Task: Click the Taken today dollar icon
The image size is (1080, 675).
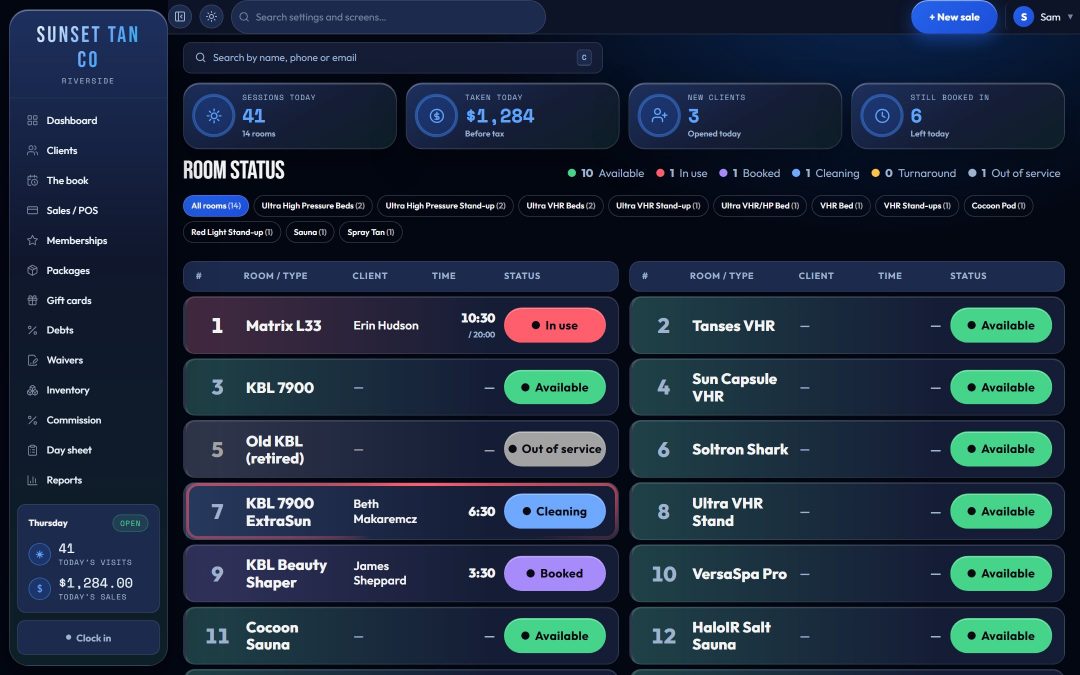Action: point(437,116)
